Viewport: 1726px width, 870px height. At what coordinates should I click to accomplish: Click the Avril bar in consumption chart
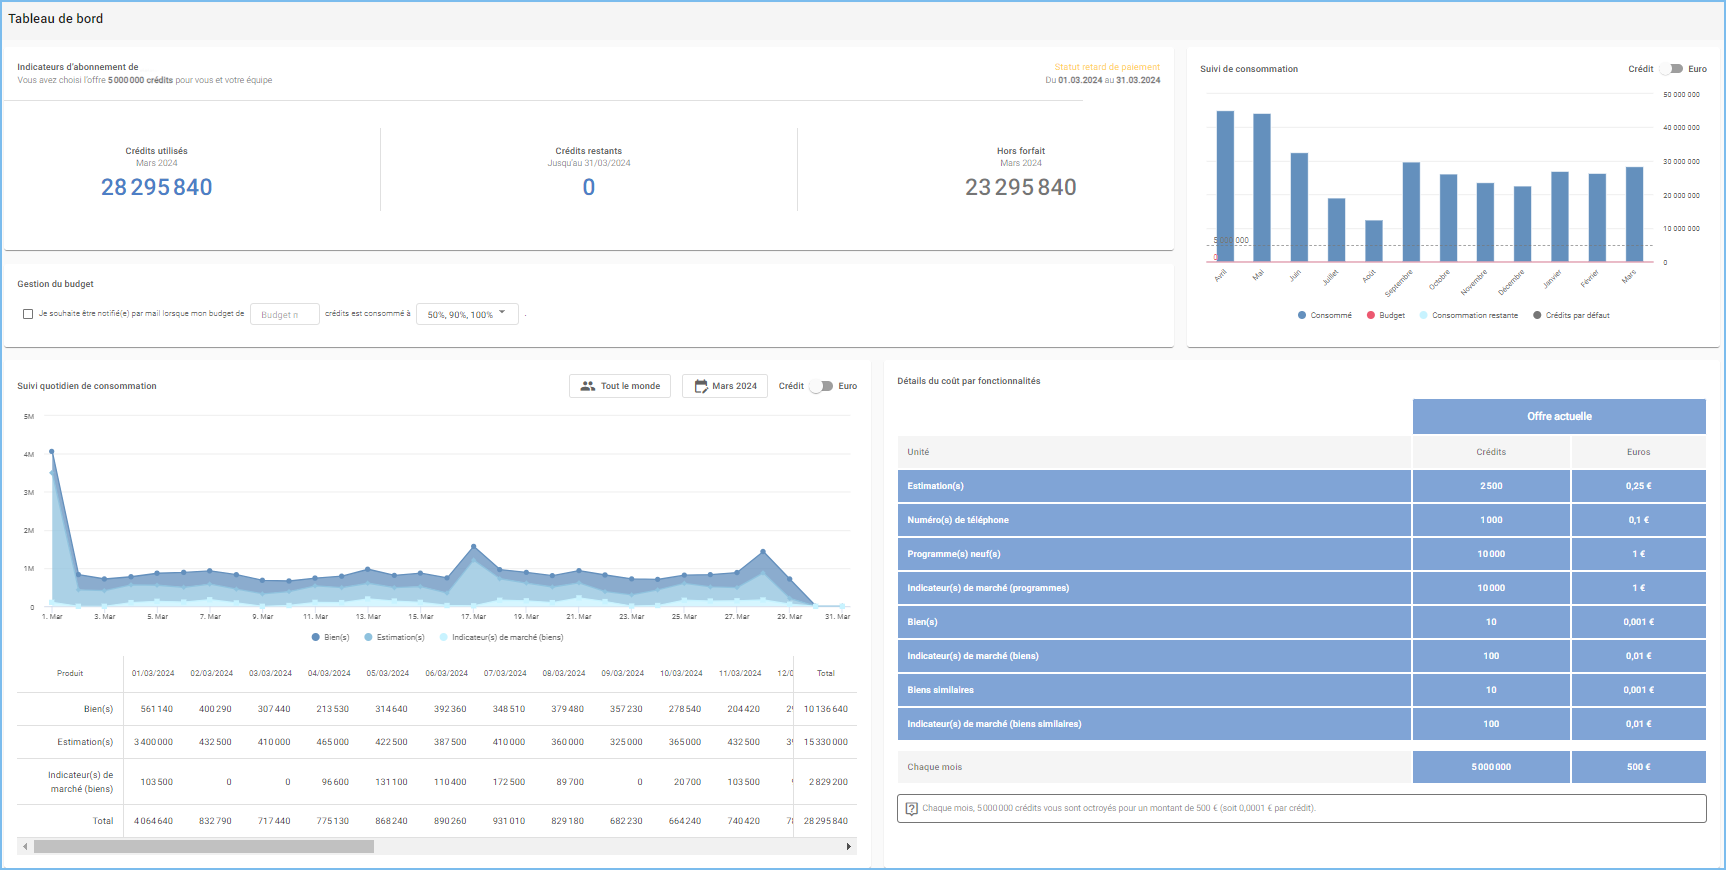click(x=1225, y=186)
